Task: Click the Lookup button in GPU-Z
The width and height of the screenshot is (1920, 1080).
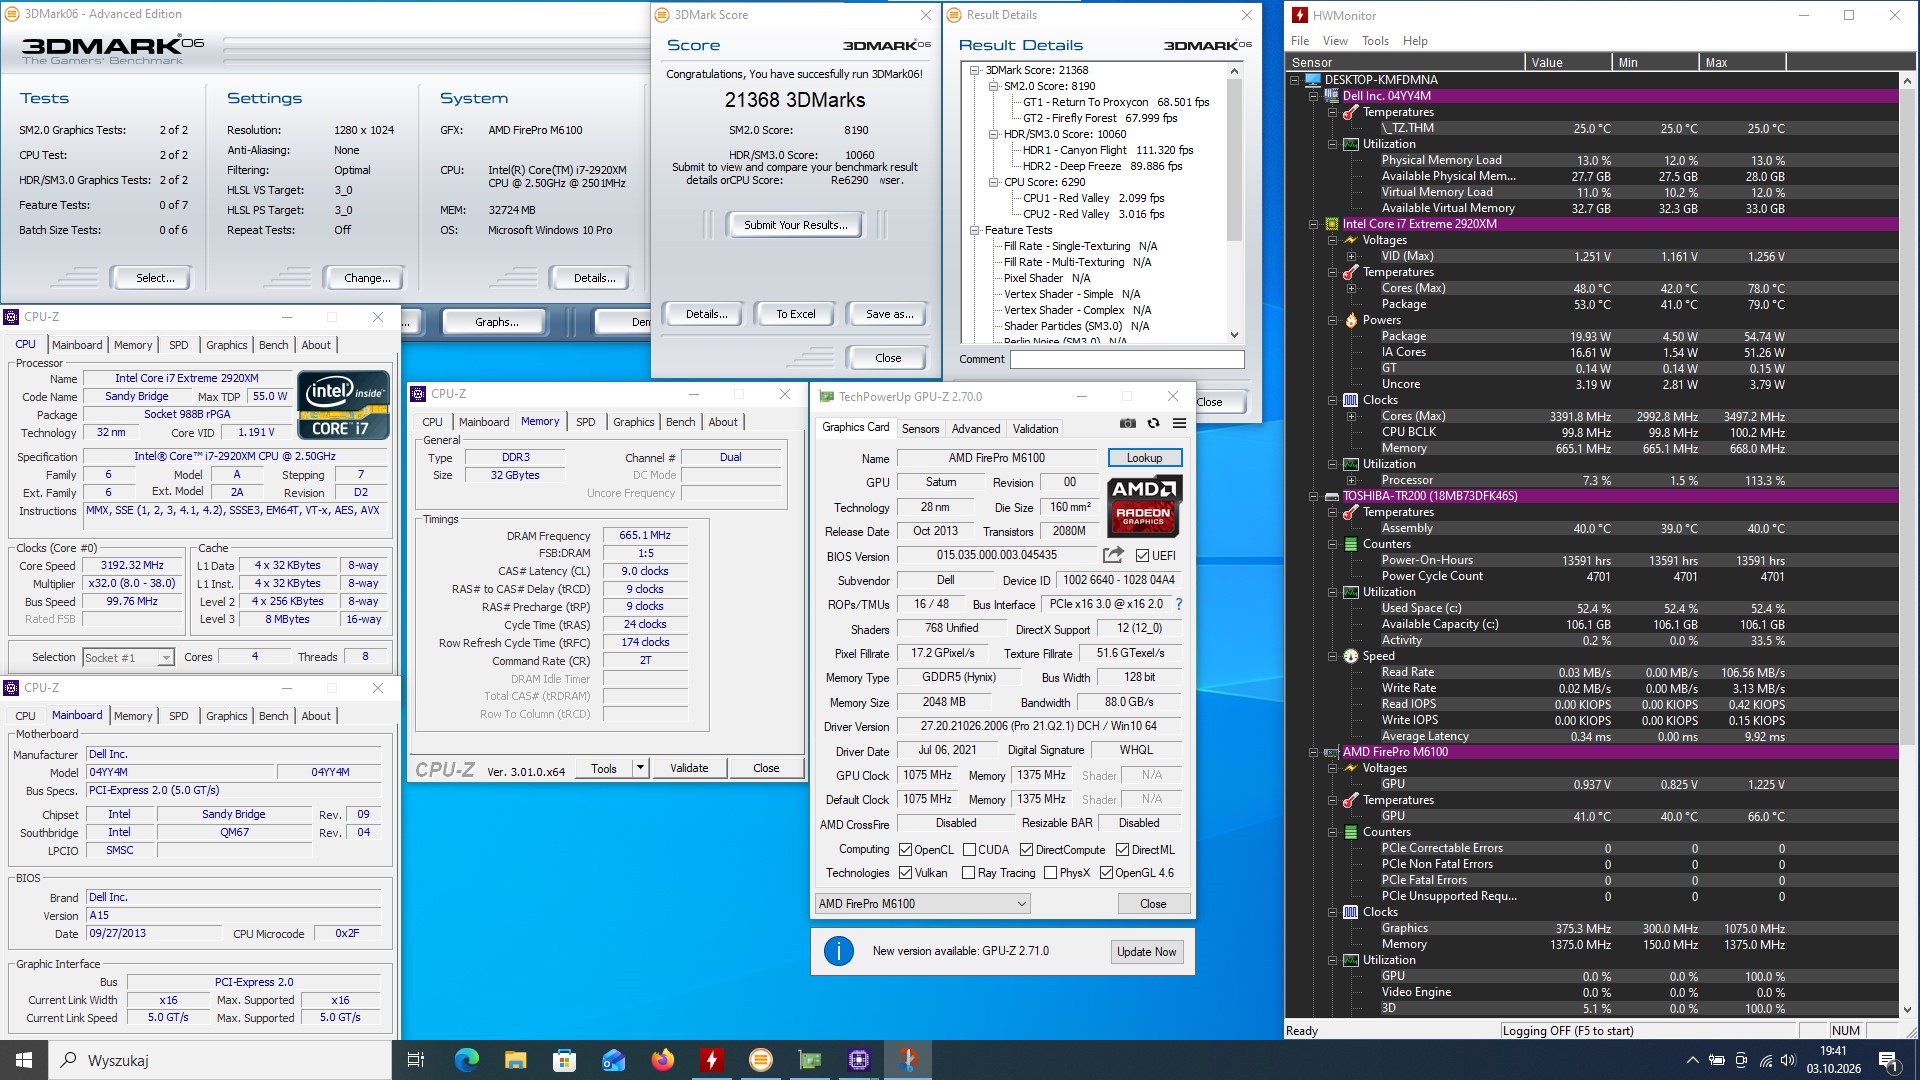Action: [x=1144, y=458]
